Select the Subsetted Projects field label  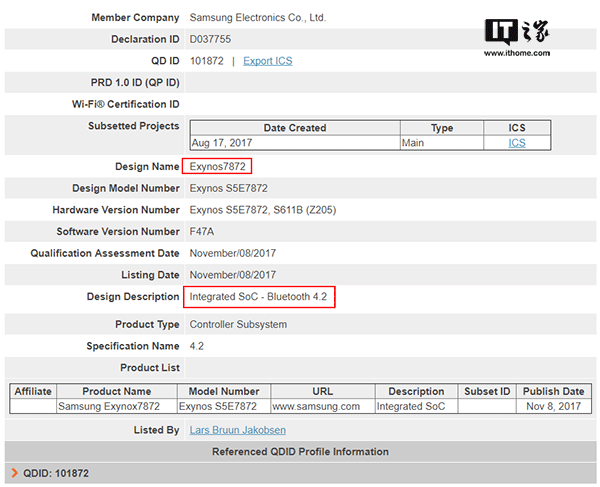point(134,126)
